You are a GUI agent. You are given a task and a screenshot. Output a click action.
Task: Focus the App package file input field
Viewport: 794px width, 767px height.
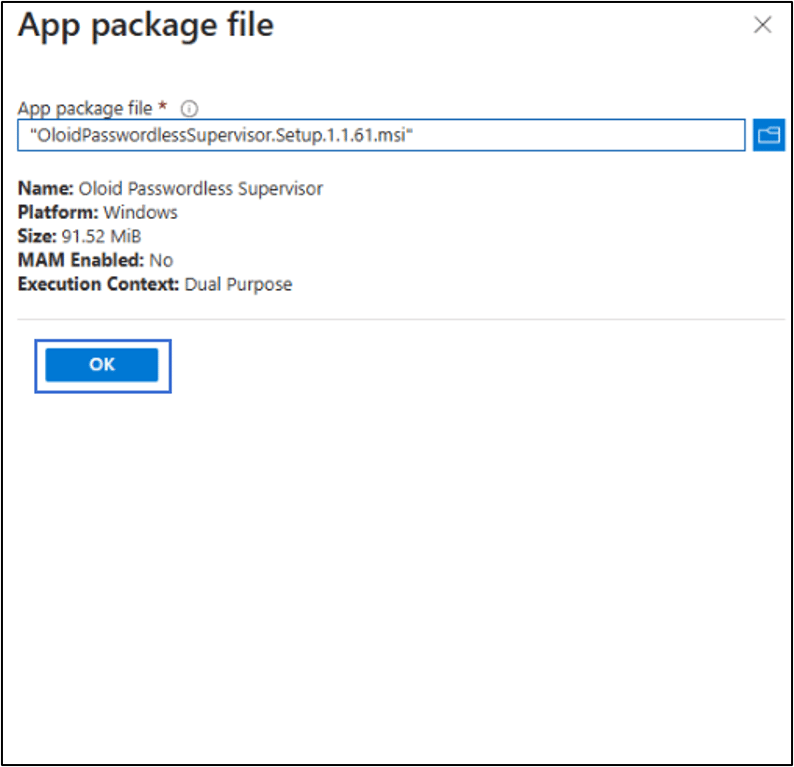click(381, 135)
